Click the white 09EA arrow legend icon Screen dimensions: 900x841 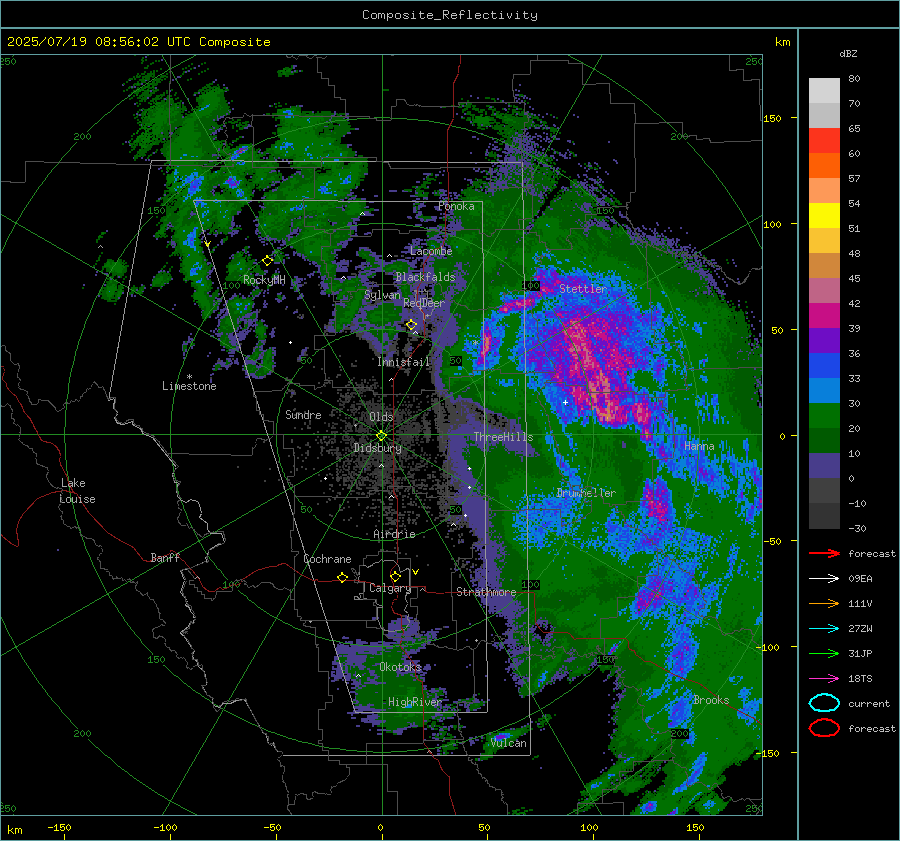(824, 578)
